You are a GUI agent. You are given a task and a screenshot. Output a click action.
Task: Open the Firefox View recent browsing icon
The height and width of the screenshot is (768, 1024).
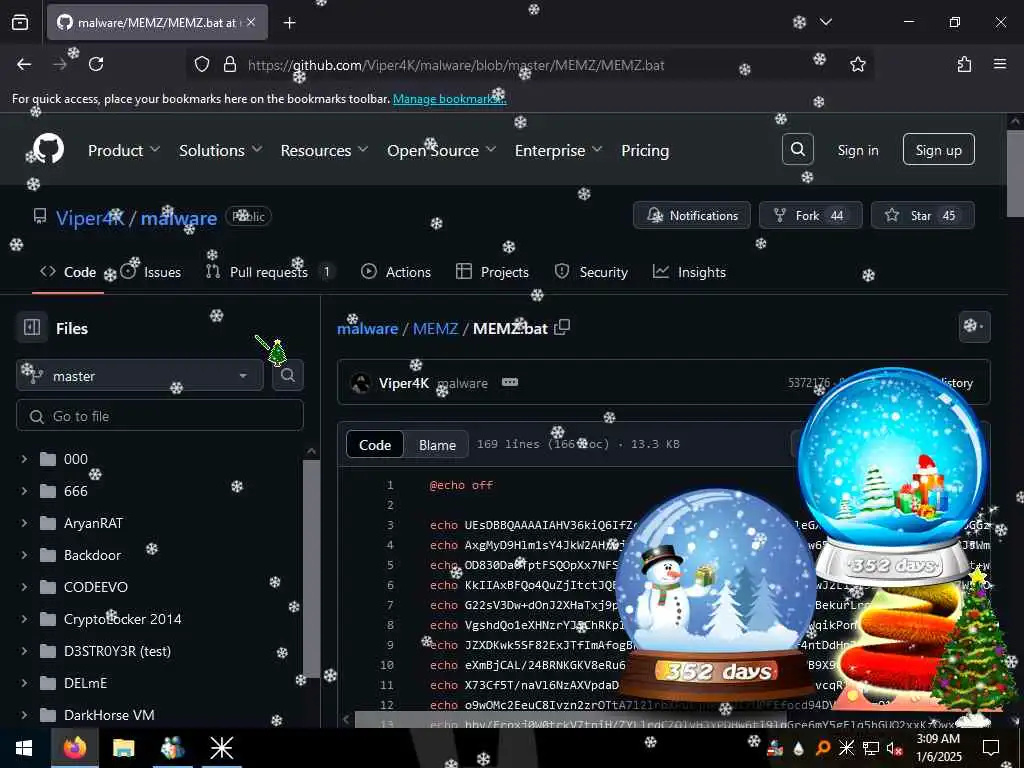(x=20, y=23)
